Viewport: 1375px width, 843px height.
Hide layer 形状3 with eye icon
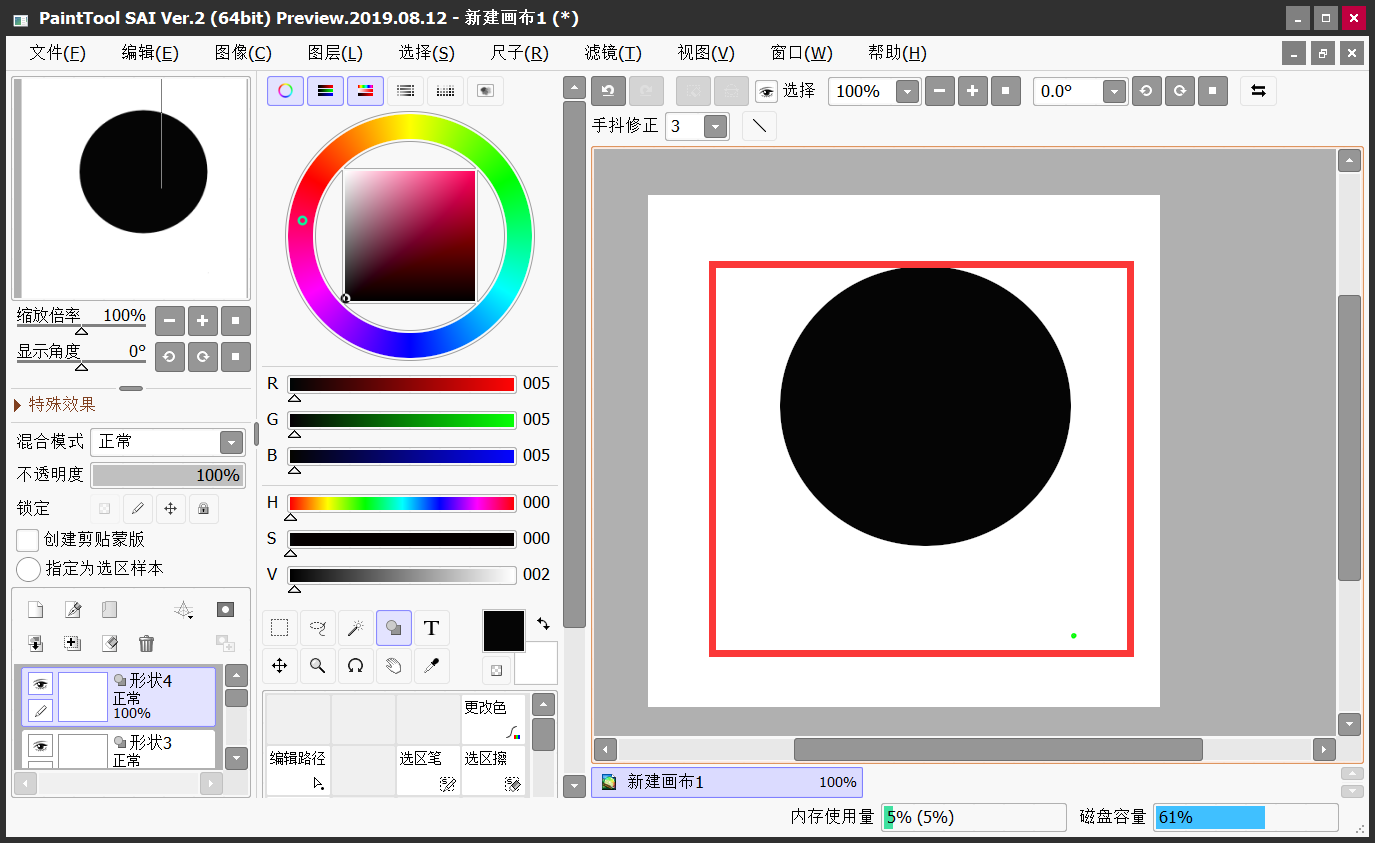[40, 745]
